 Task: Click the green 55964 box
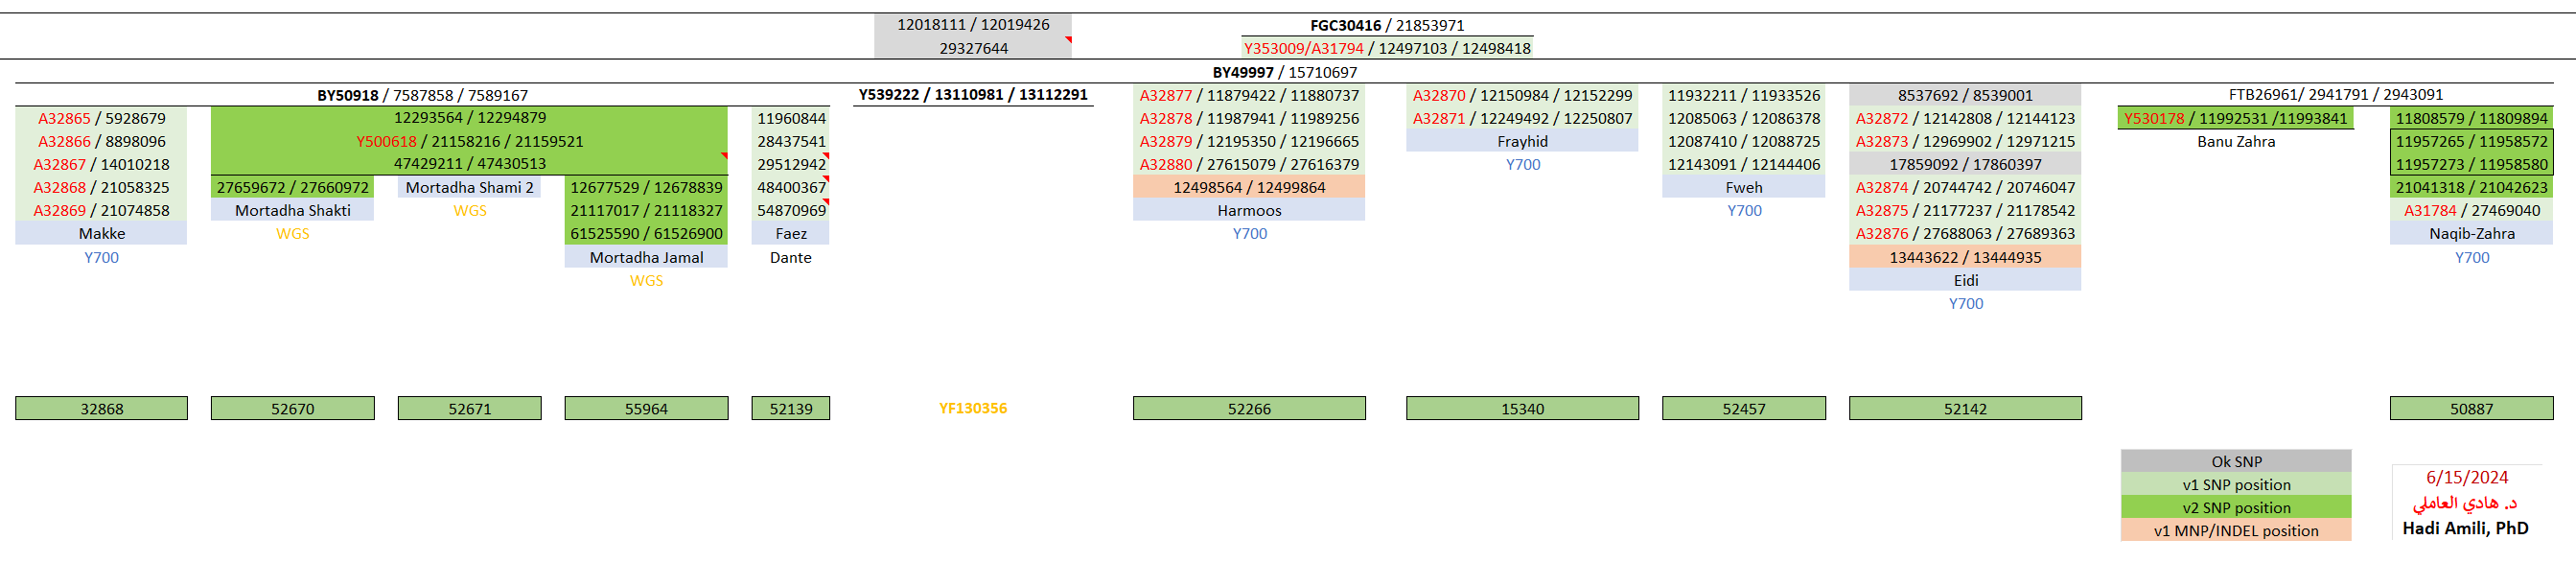click(x=646, y=408)
